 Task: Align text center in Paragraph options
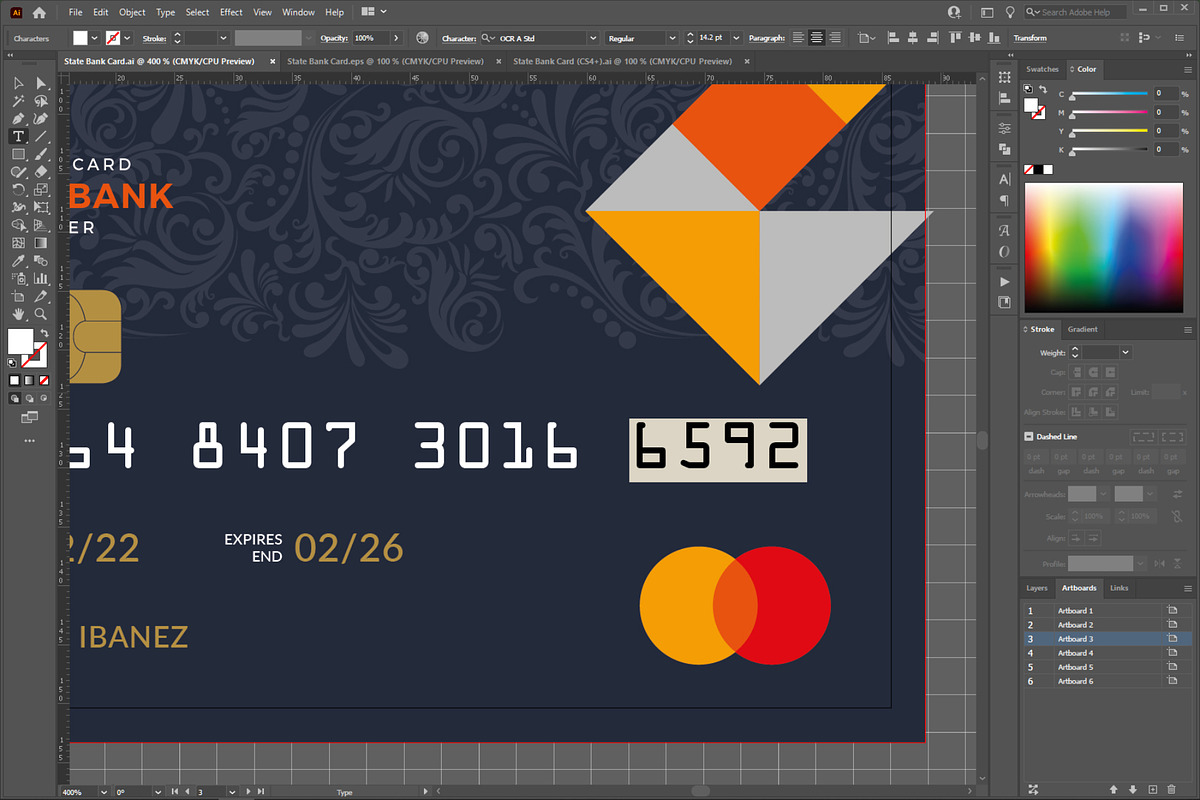click(817, 38)
